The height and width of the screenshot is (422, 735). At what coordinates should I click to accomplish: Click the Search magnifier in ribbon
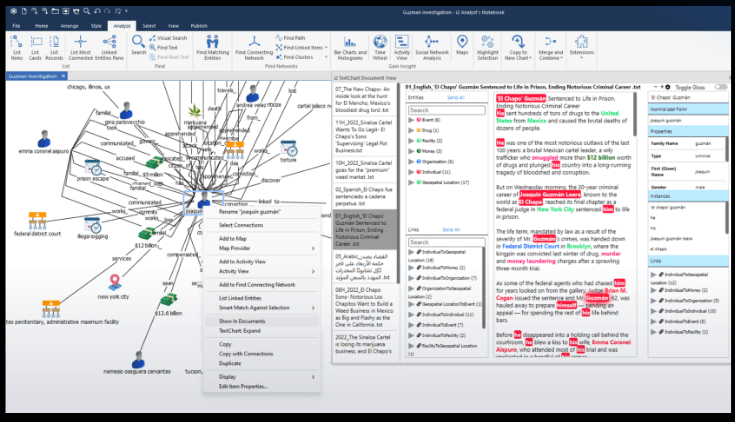138,45
